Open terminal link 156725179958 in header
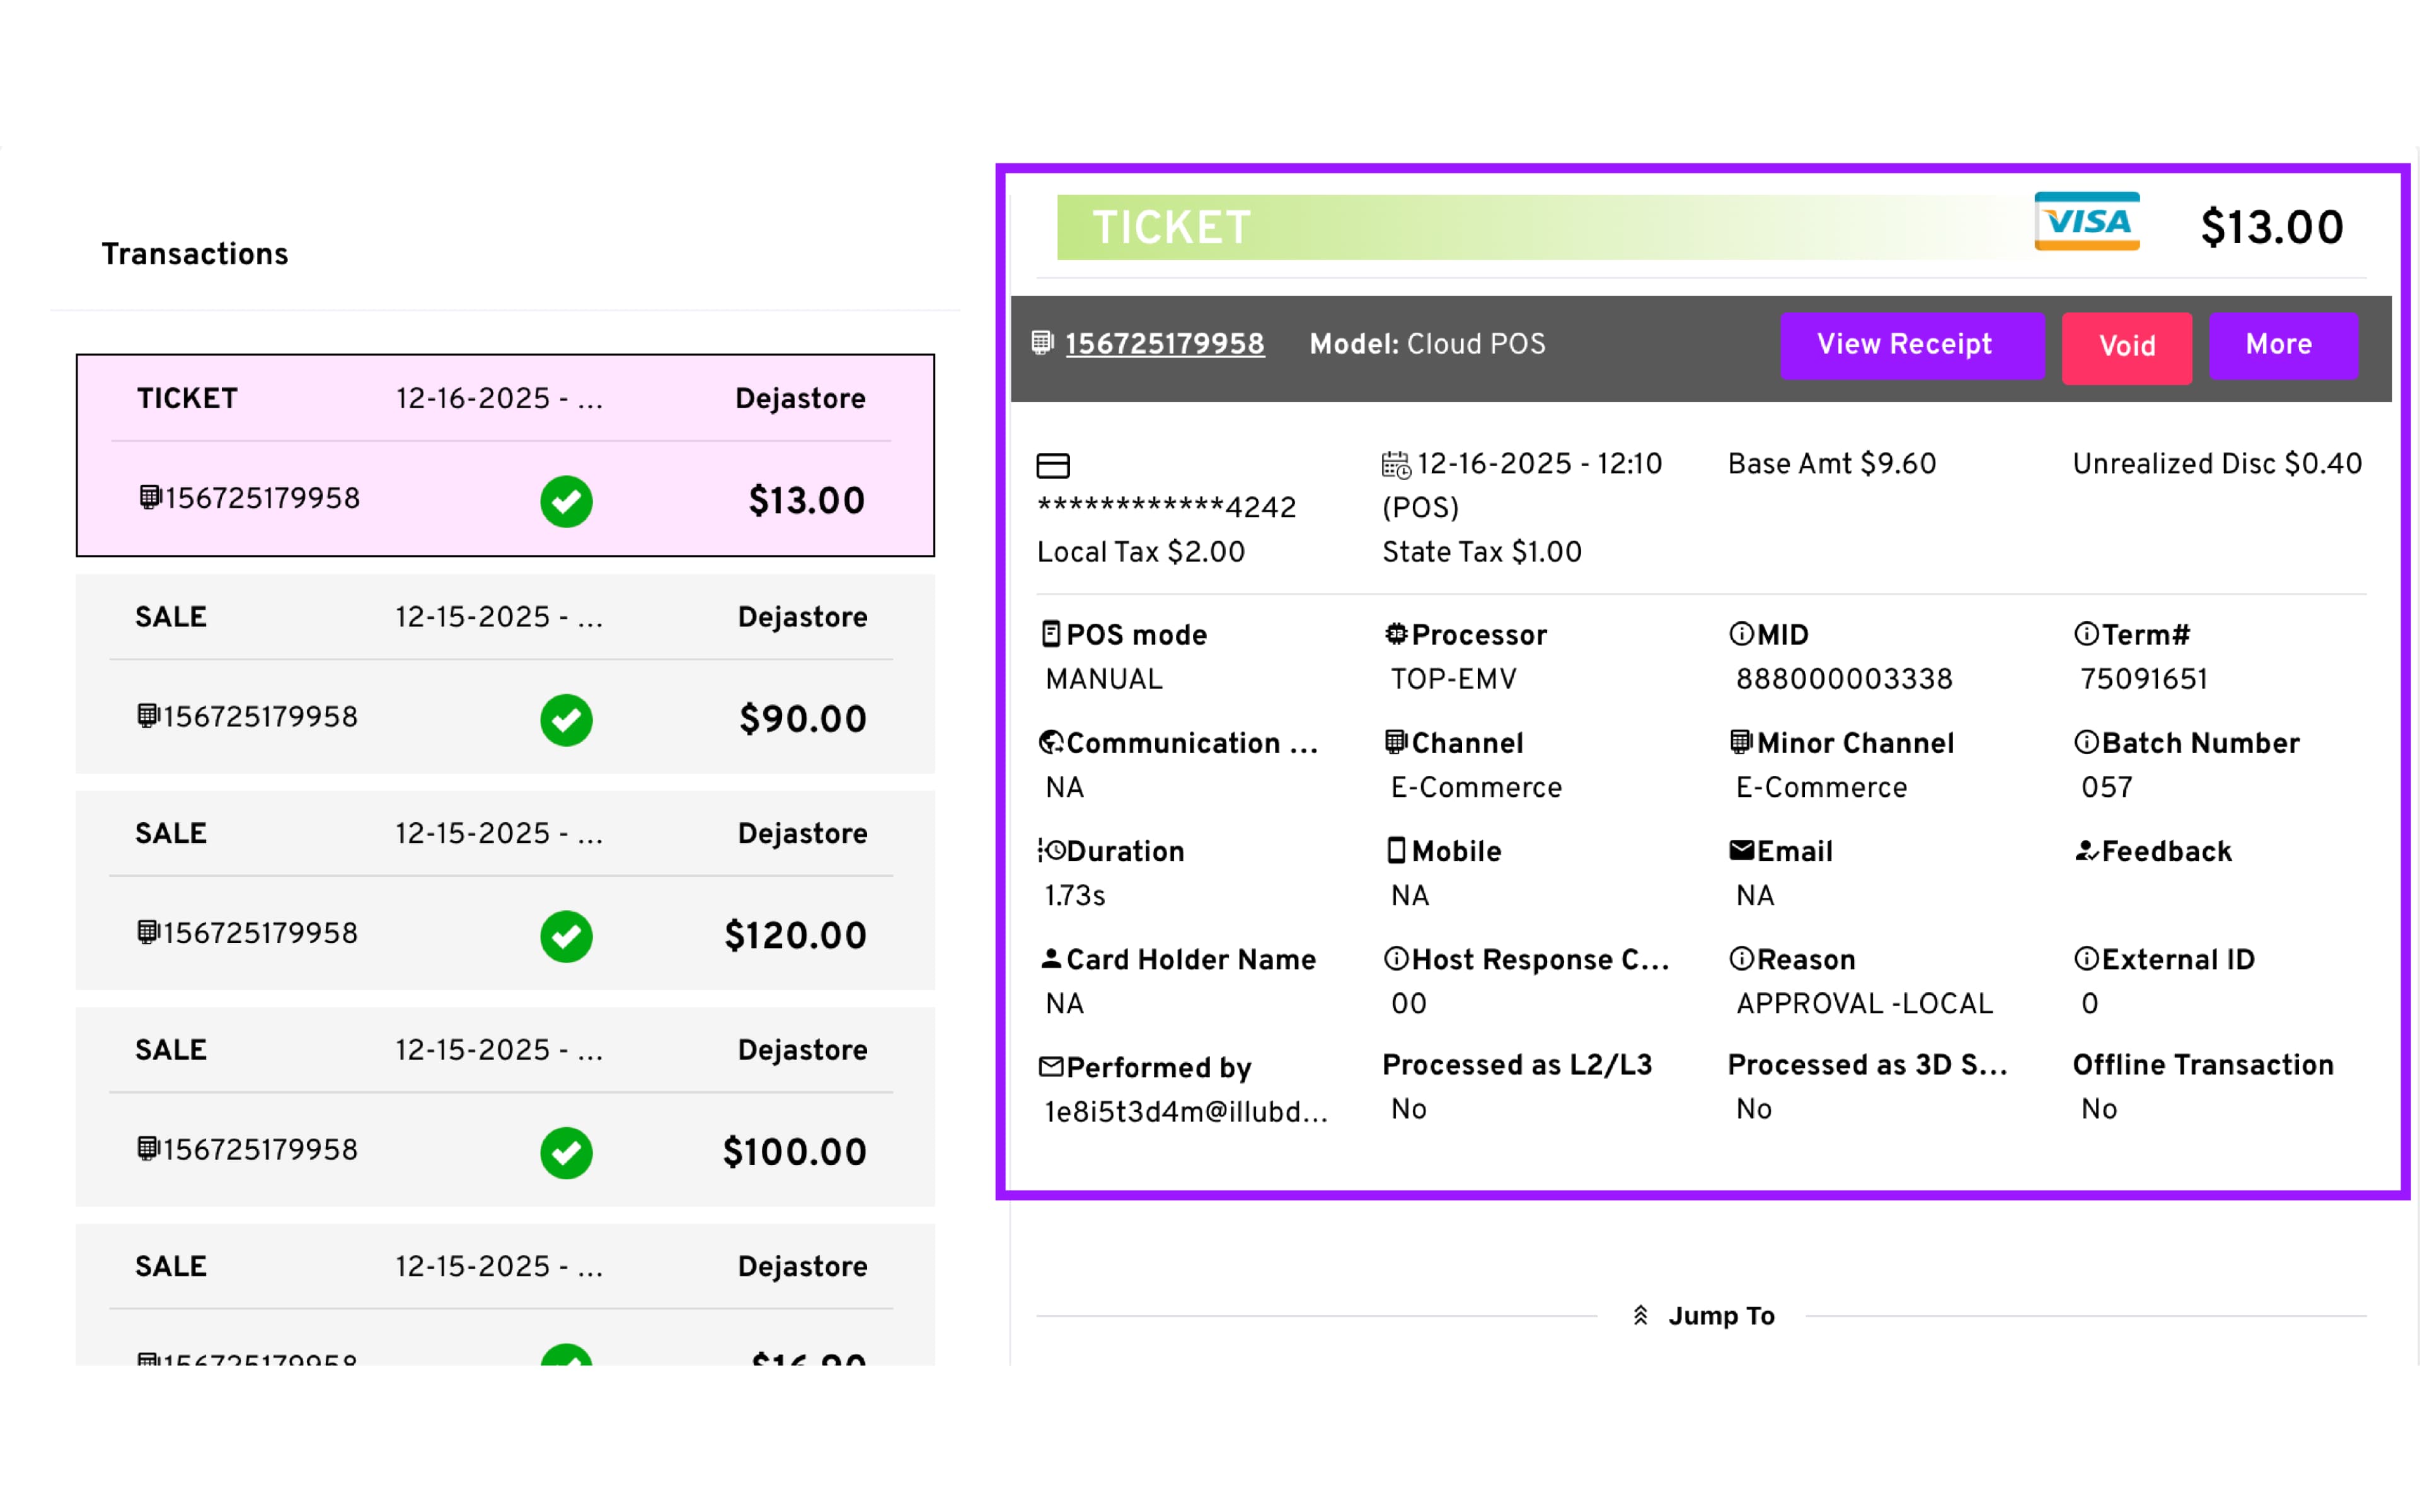Image resolution: width=2420 pixels, height=1512 pixels. pos(1164,344)
